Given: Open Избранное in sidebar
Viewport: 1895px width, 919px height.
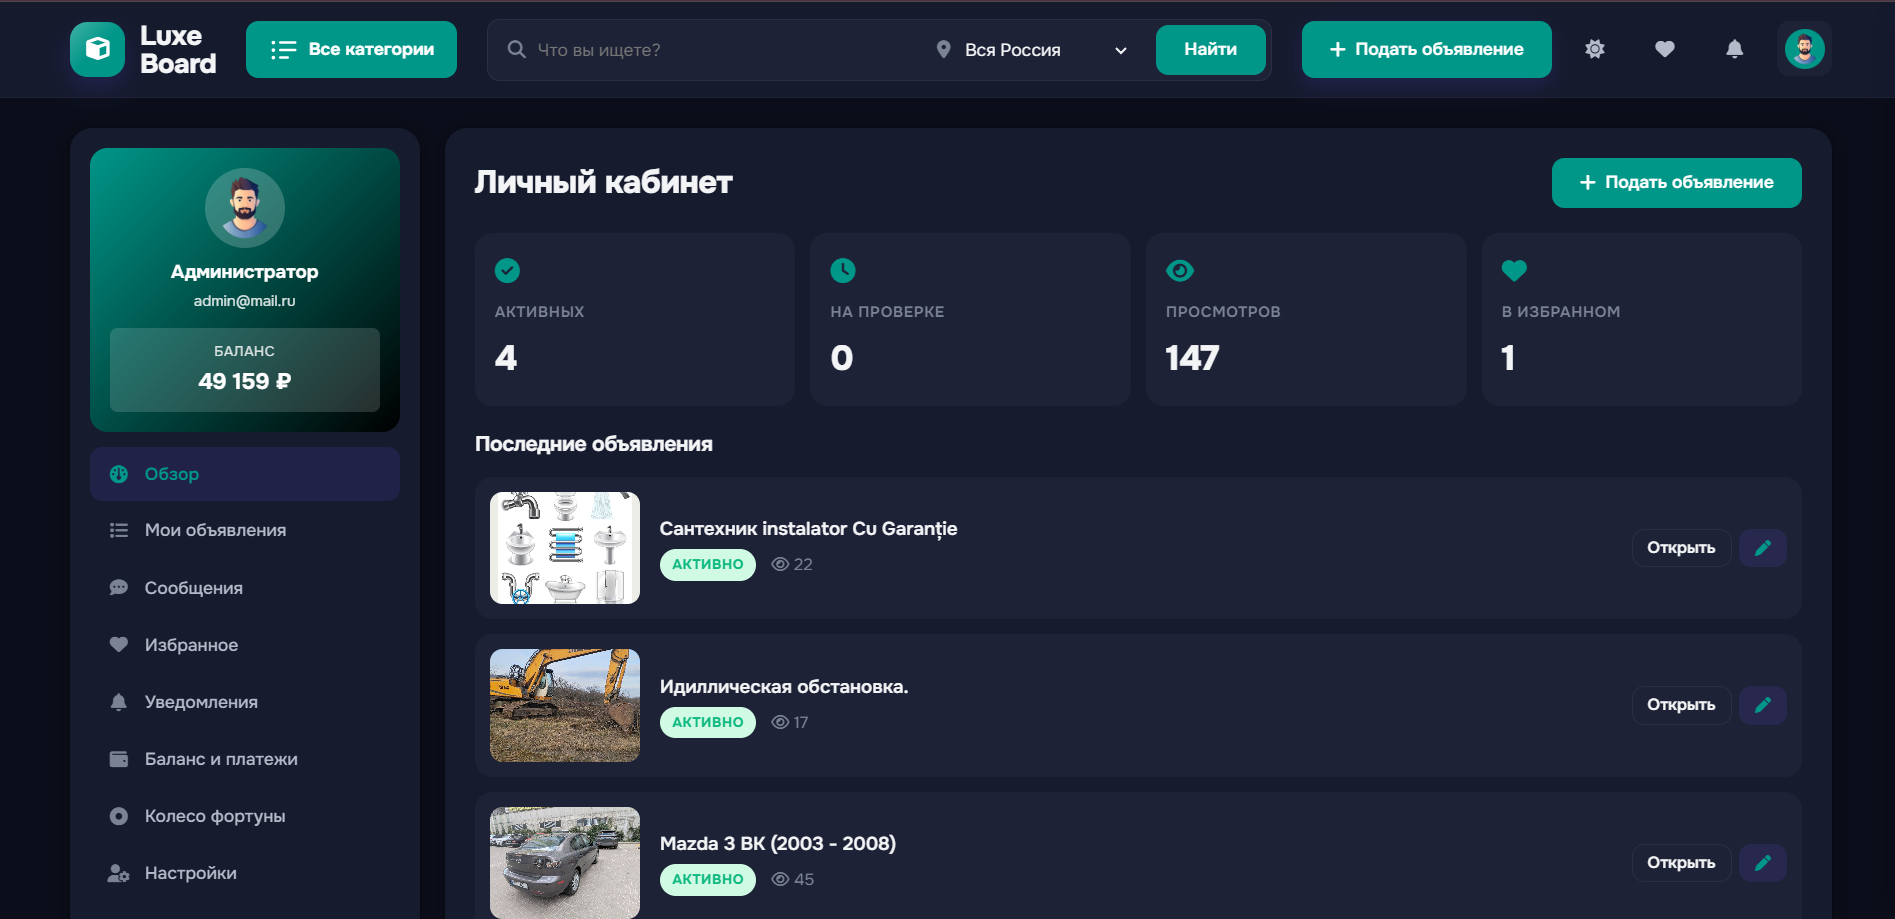Looking at the screenshot, I should [x=245, y=645].
